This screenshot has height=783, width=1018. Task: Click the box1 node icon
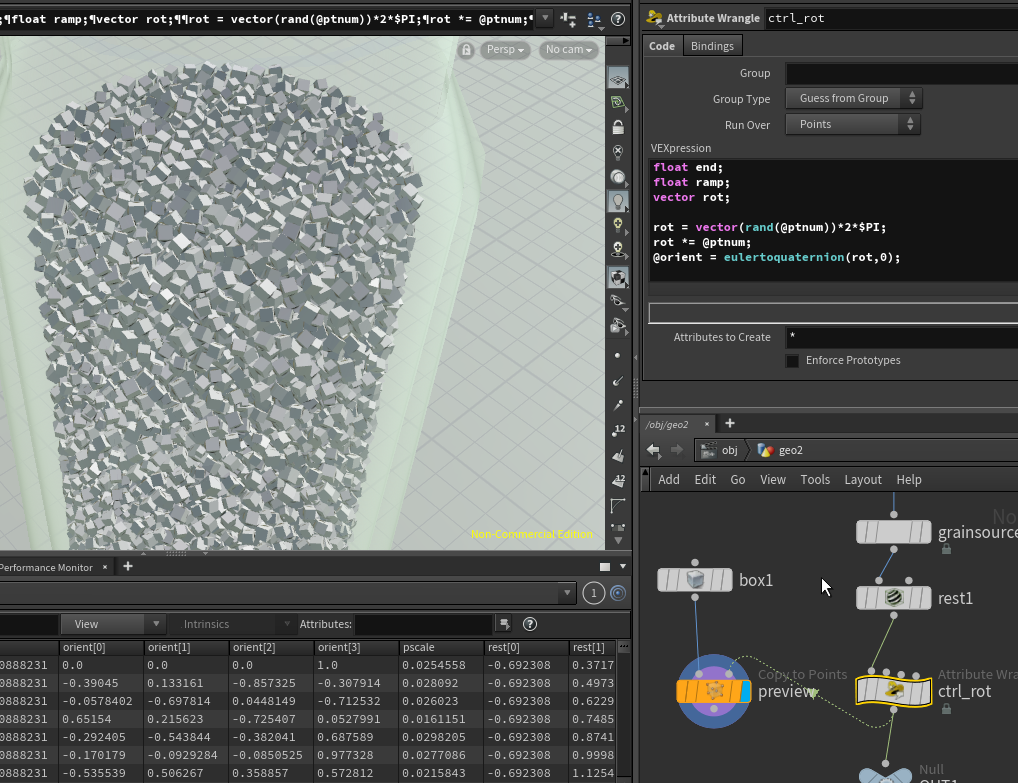point(695,580)
